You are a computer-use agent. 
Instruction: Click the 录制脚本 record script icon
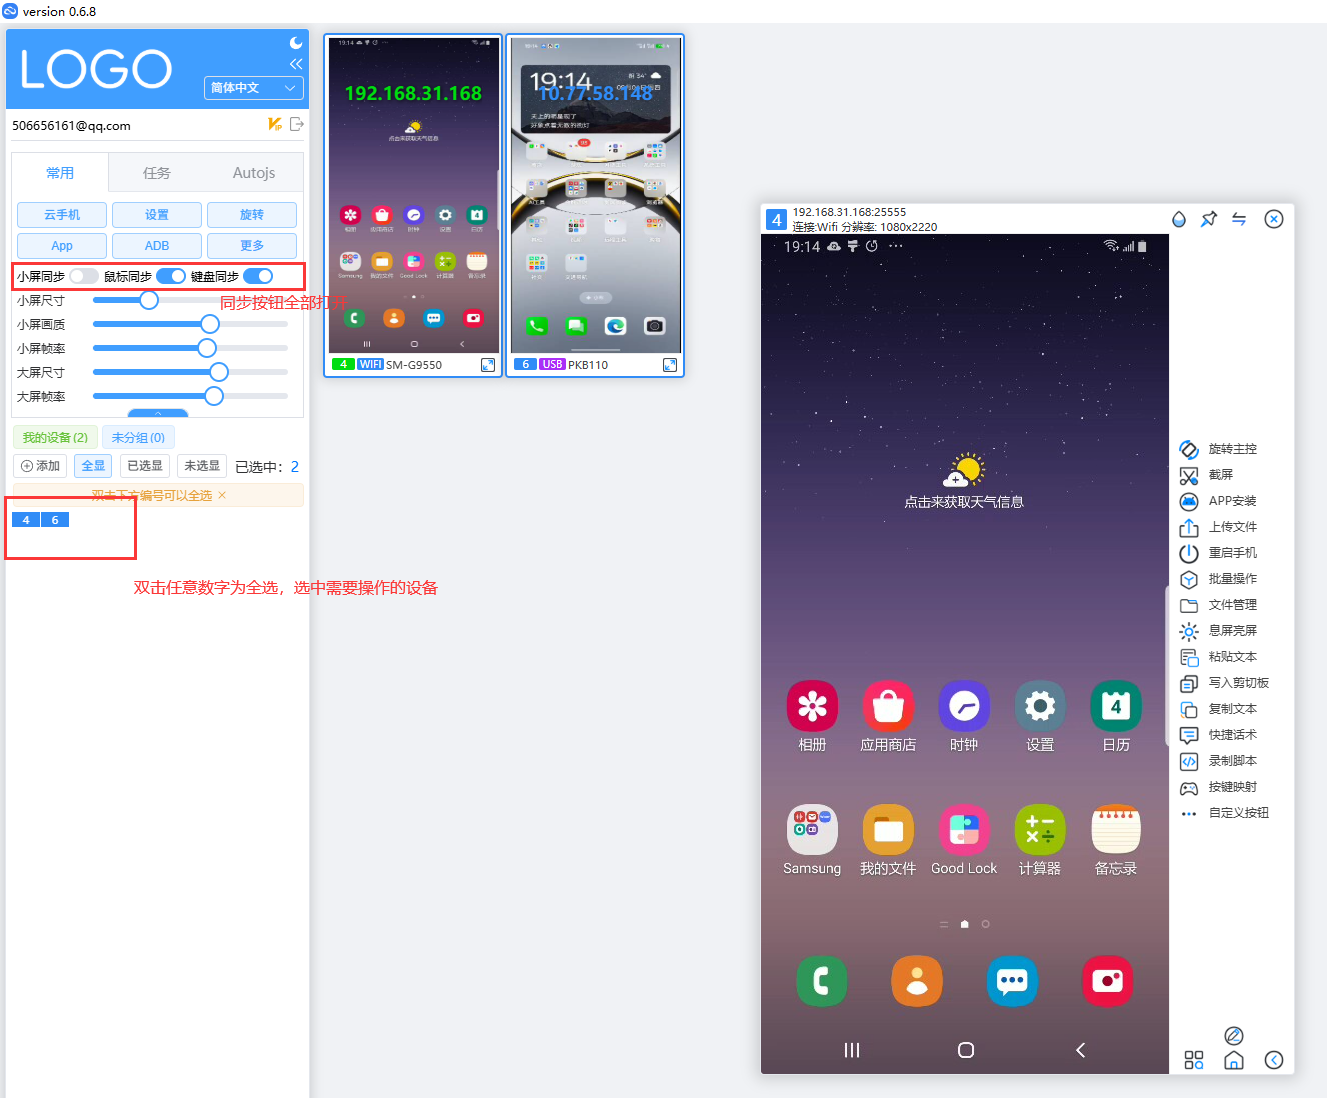tap(1189, 762)
